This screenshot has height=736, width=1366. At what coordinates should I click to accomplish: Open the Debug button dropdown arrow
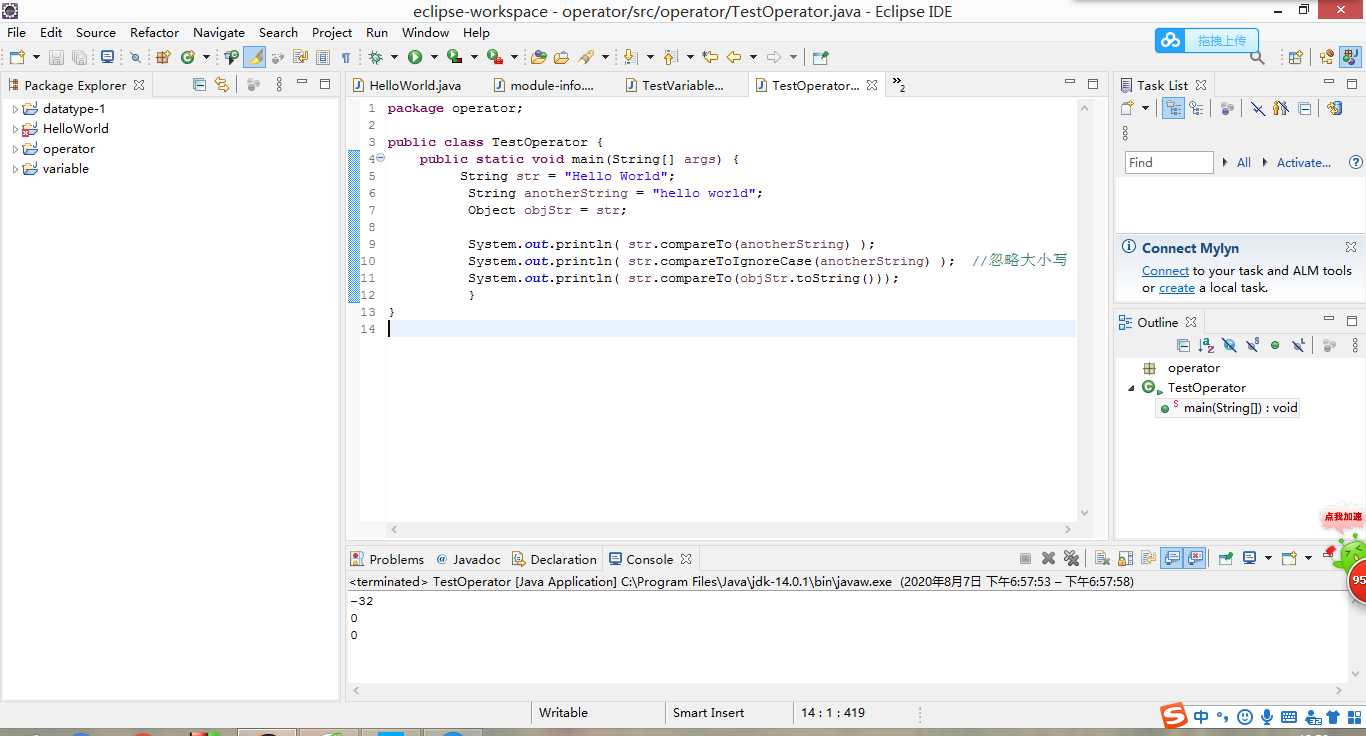[x=394, y=57]
